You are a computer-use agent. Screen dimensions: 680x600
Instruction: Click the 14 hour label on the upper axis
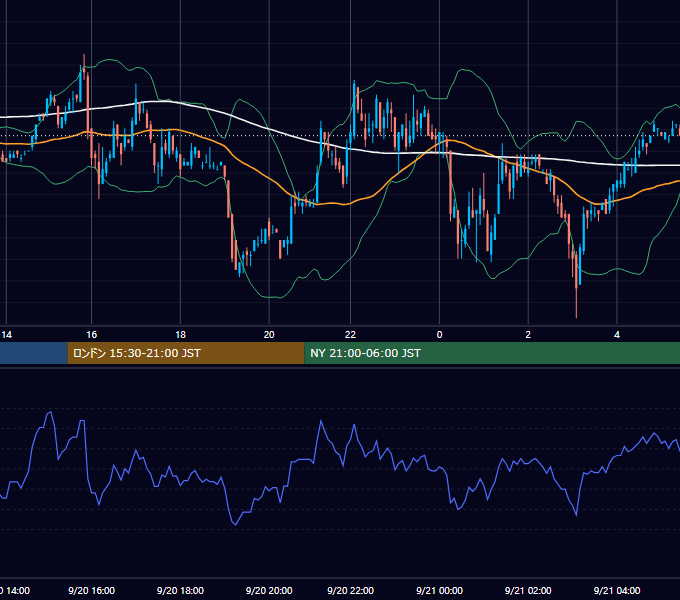pos(7,335)
